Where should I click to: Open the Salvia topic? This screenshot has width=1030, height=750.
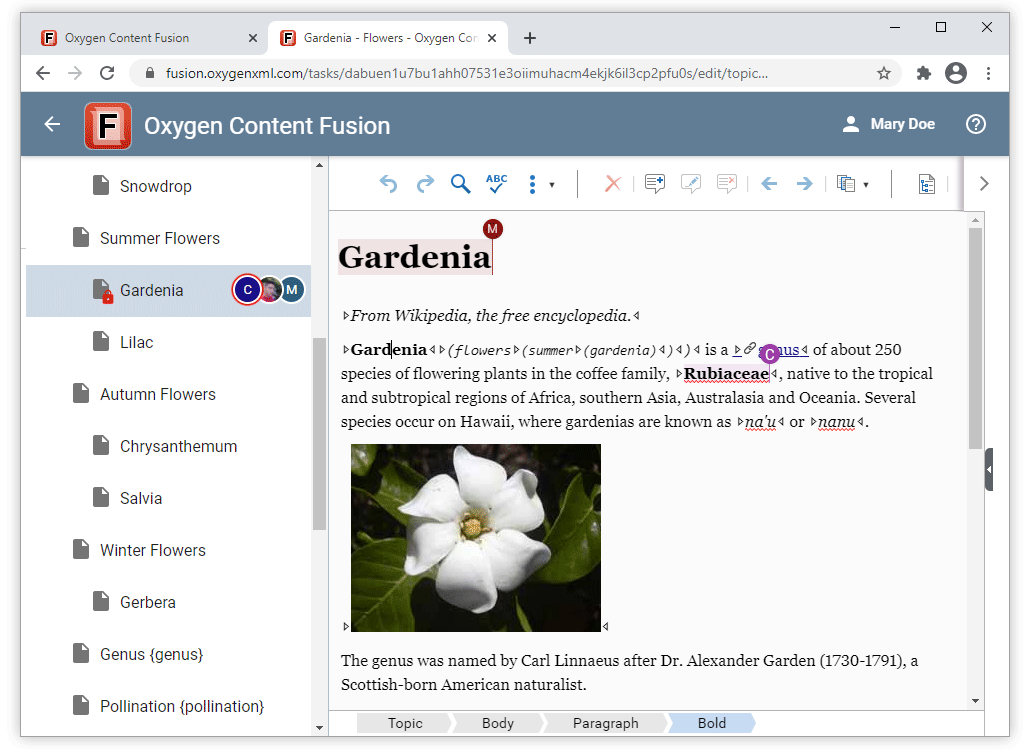141,498
